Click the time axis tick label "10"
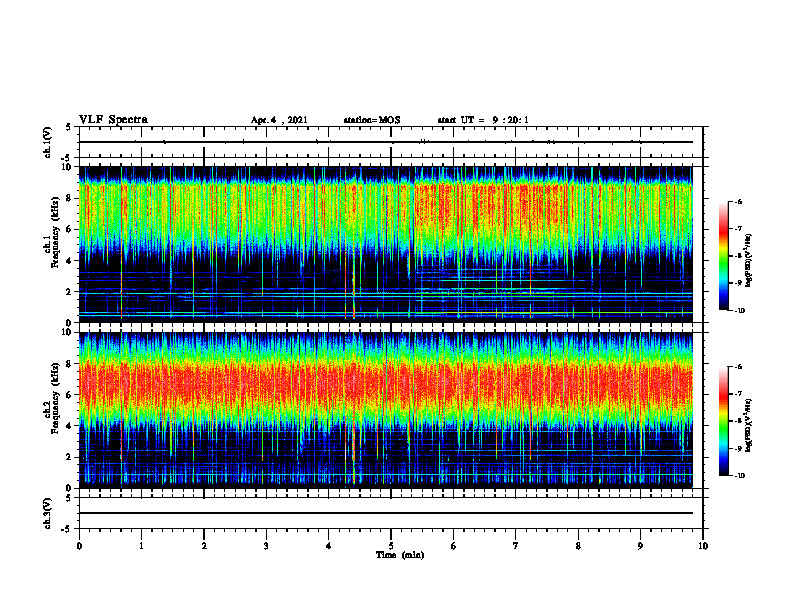This screenshot has height=612, width=792. point(703,546)
